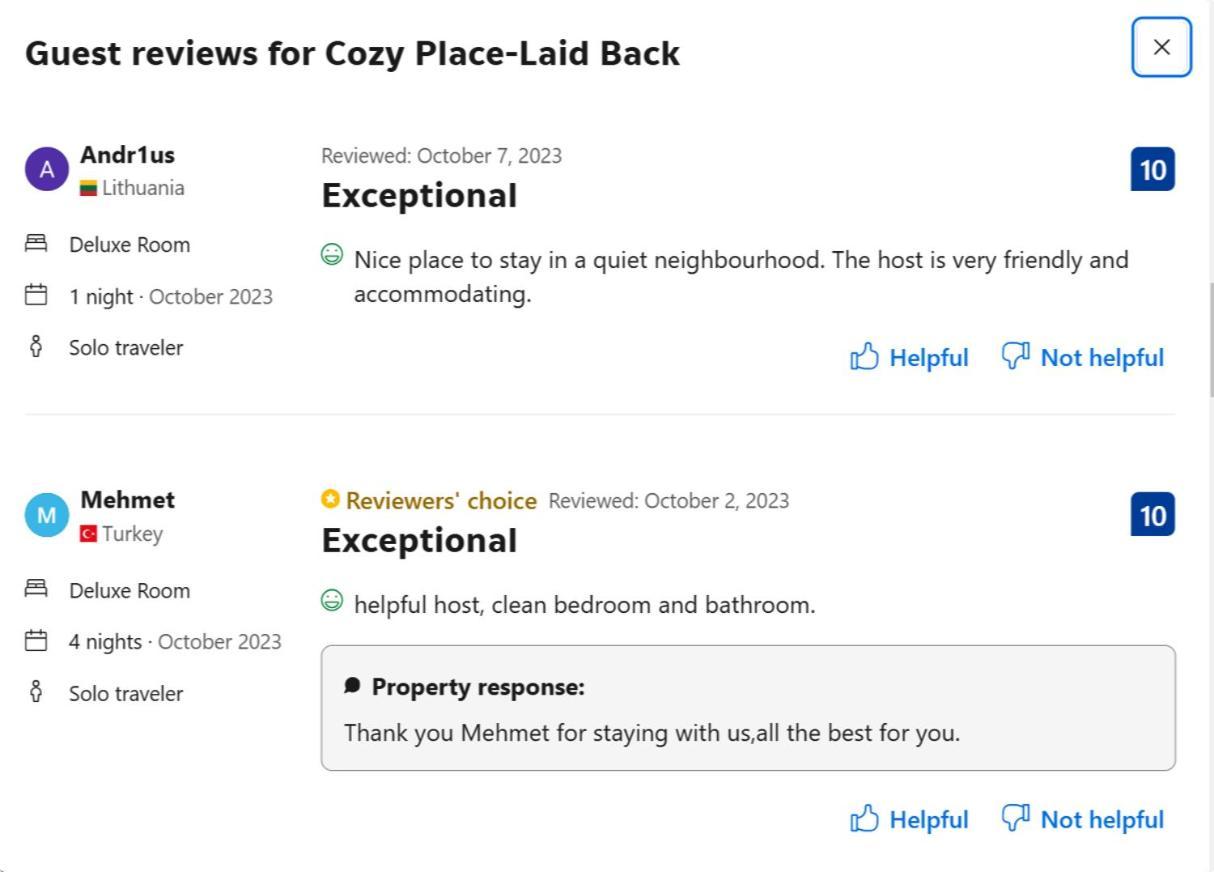
Task: Click the bed icon beside Andr1us's Deluxe Room
Action: pos(36,243)
